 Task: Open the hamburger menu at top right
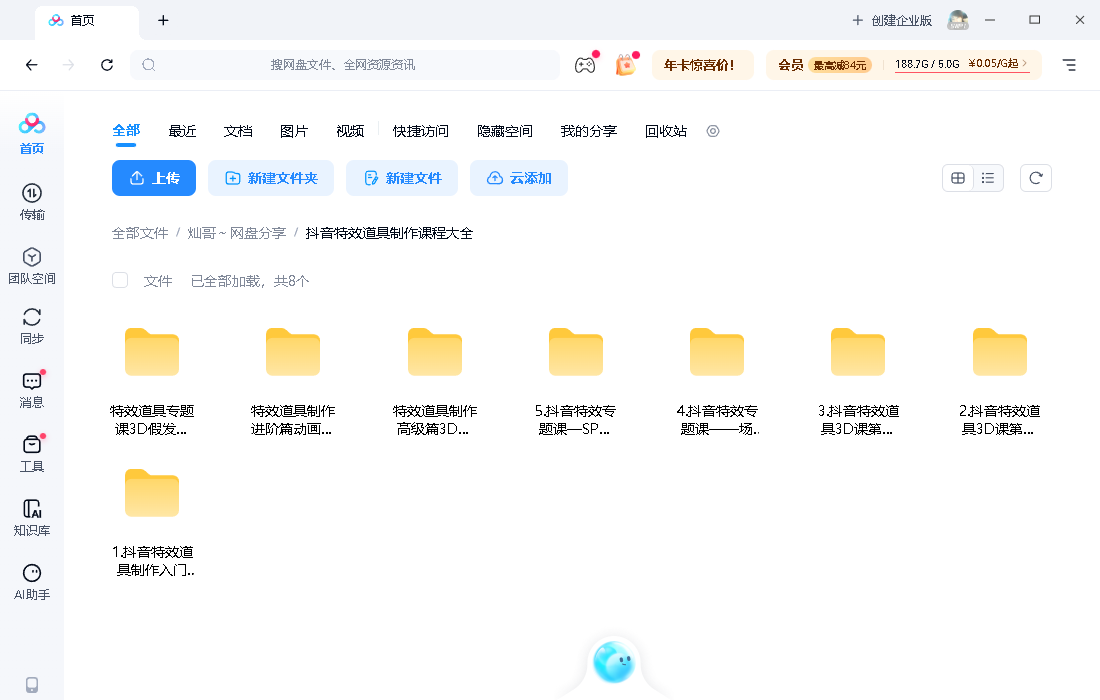pyautogui.click(x=1069, y=65)
